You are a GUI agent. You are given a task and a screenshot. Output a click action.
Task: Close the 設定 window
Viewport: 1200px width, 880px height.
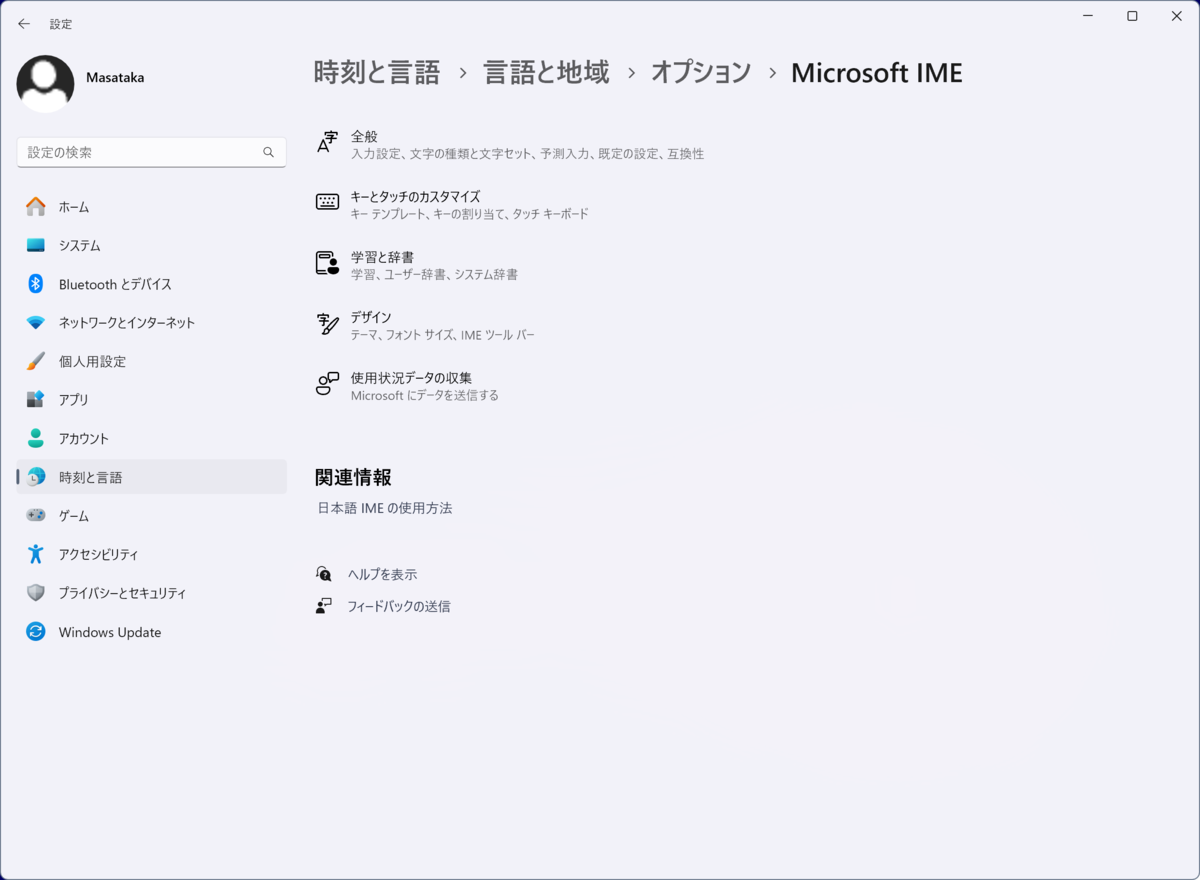pyautogui.click(x=1177, y=16)
